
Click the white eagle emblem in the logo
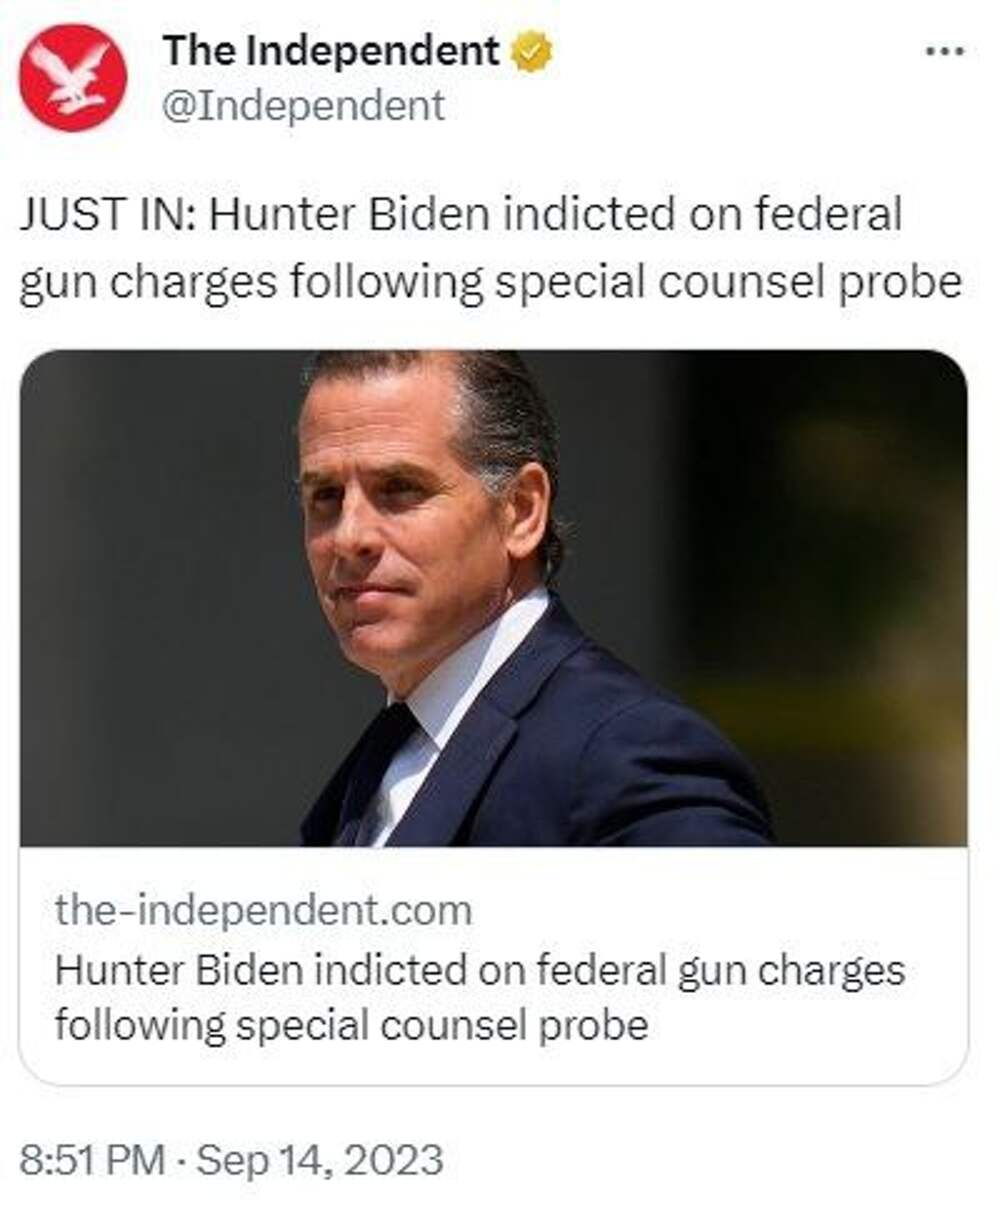71,77
